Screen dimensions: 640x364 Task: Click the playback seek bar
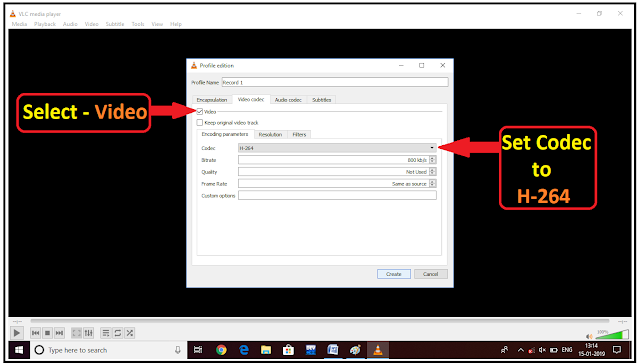320,321
